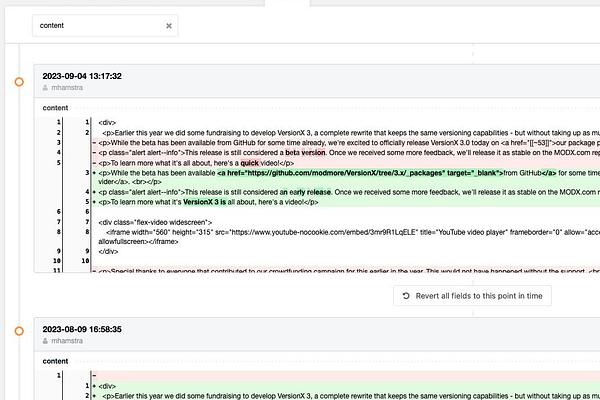Viewport: 600px width, 400px height.
Task: Click Revert all fields to this point in time
Action: (x=472, y=296)
